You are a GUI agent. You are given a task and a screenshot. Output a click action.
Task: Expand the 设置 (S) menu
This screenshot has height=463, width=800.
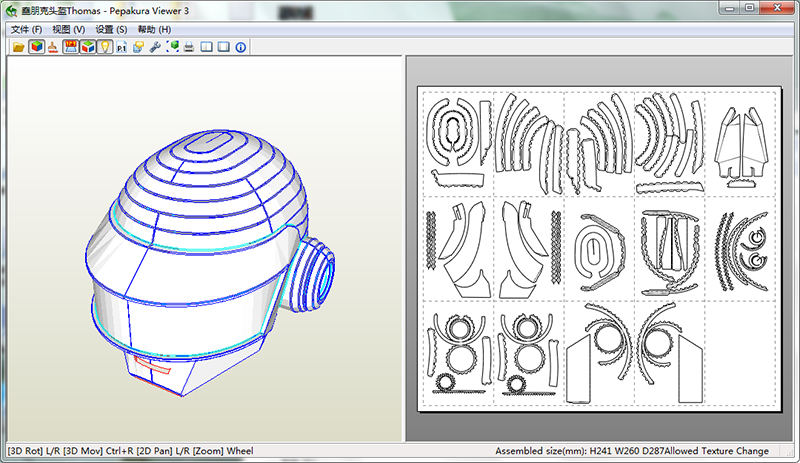pyautogui.click(x=111, y=29)
